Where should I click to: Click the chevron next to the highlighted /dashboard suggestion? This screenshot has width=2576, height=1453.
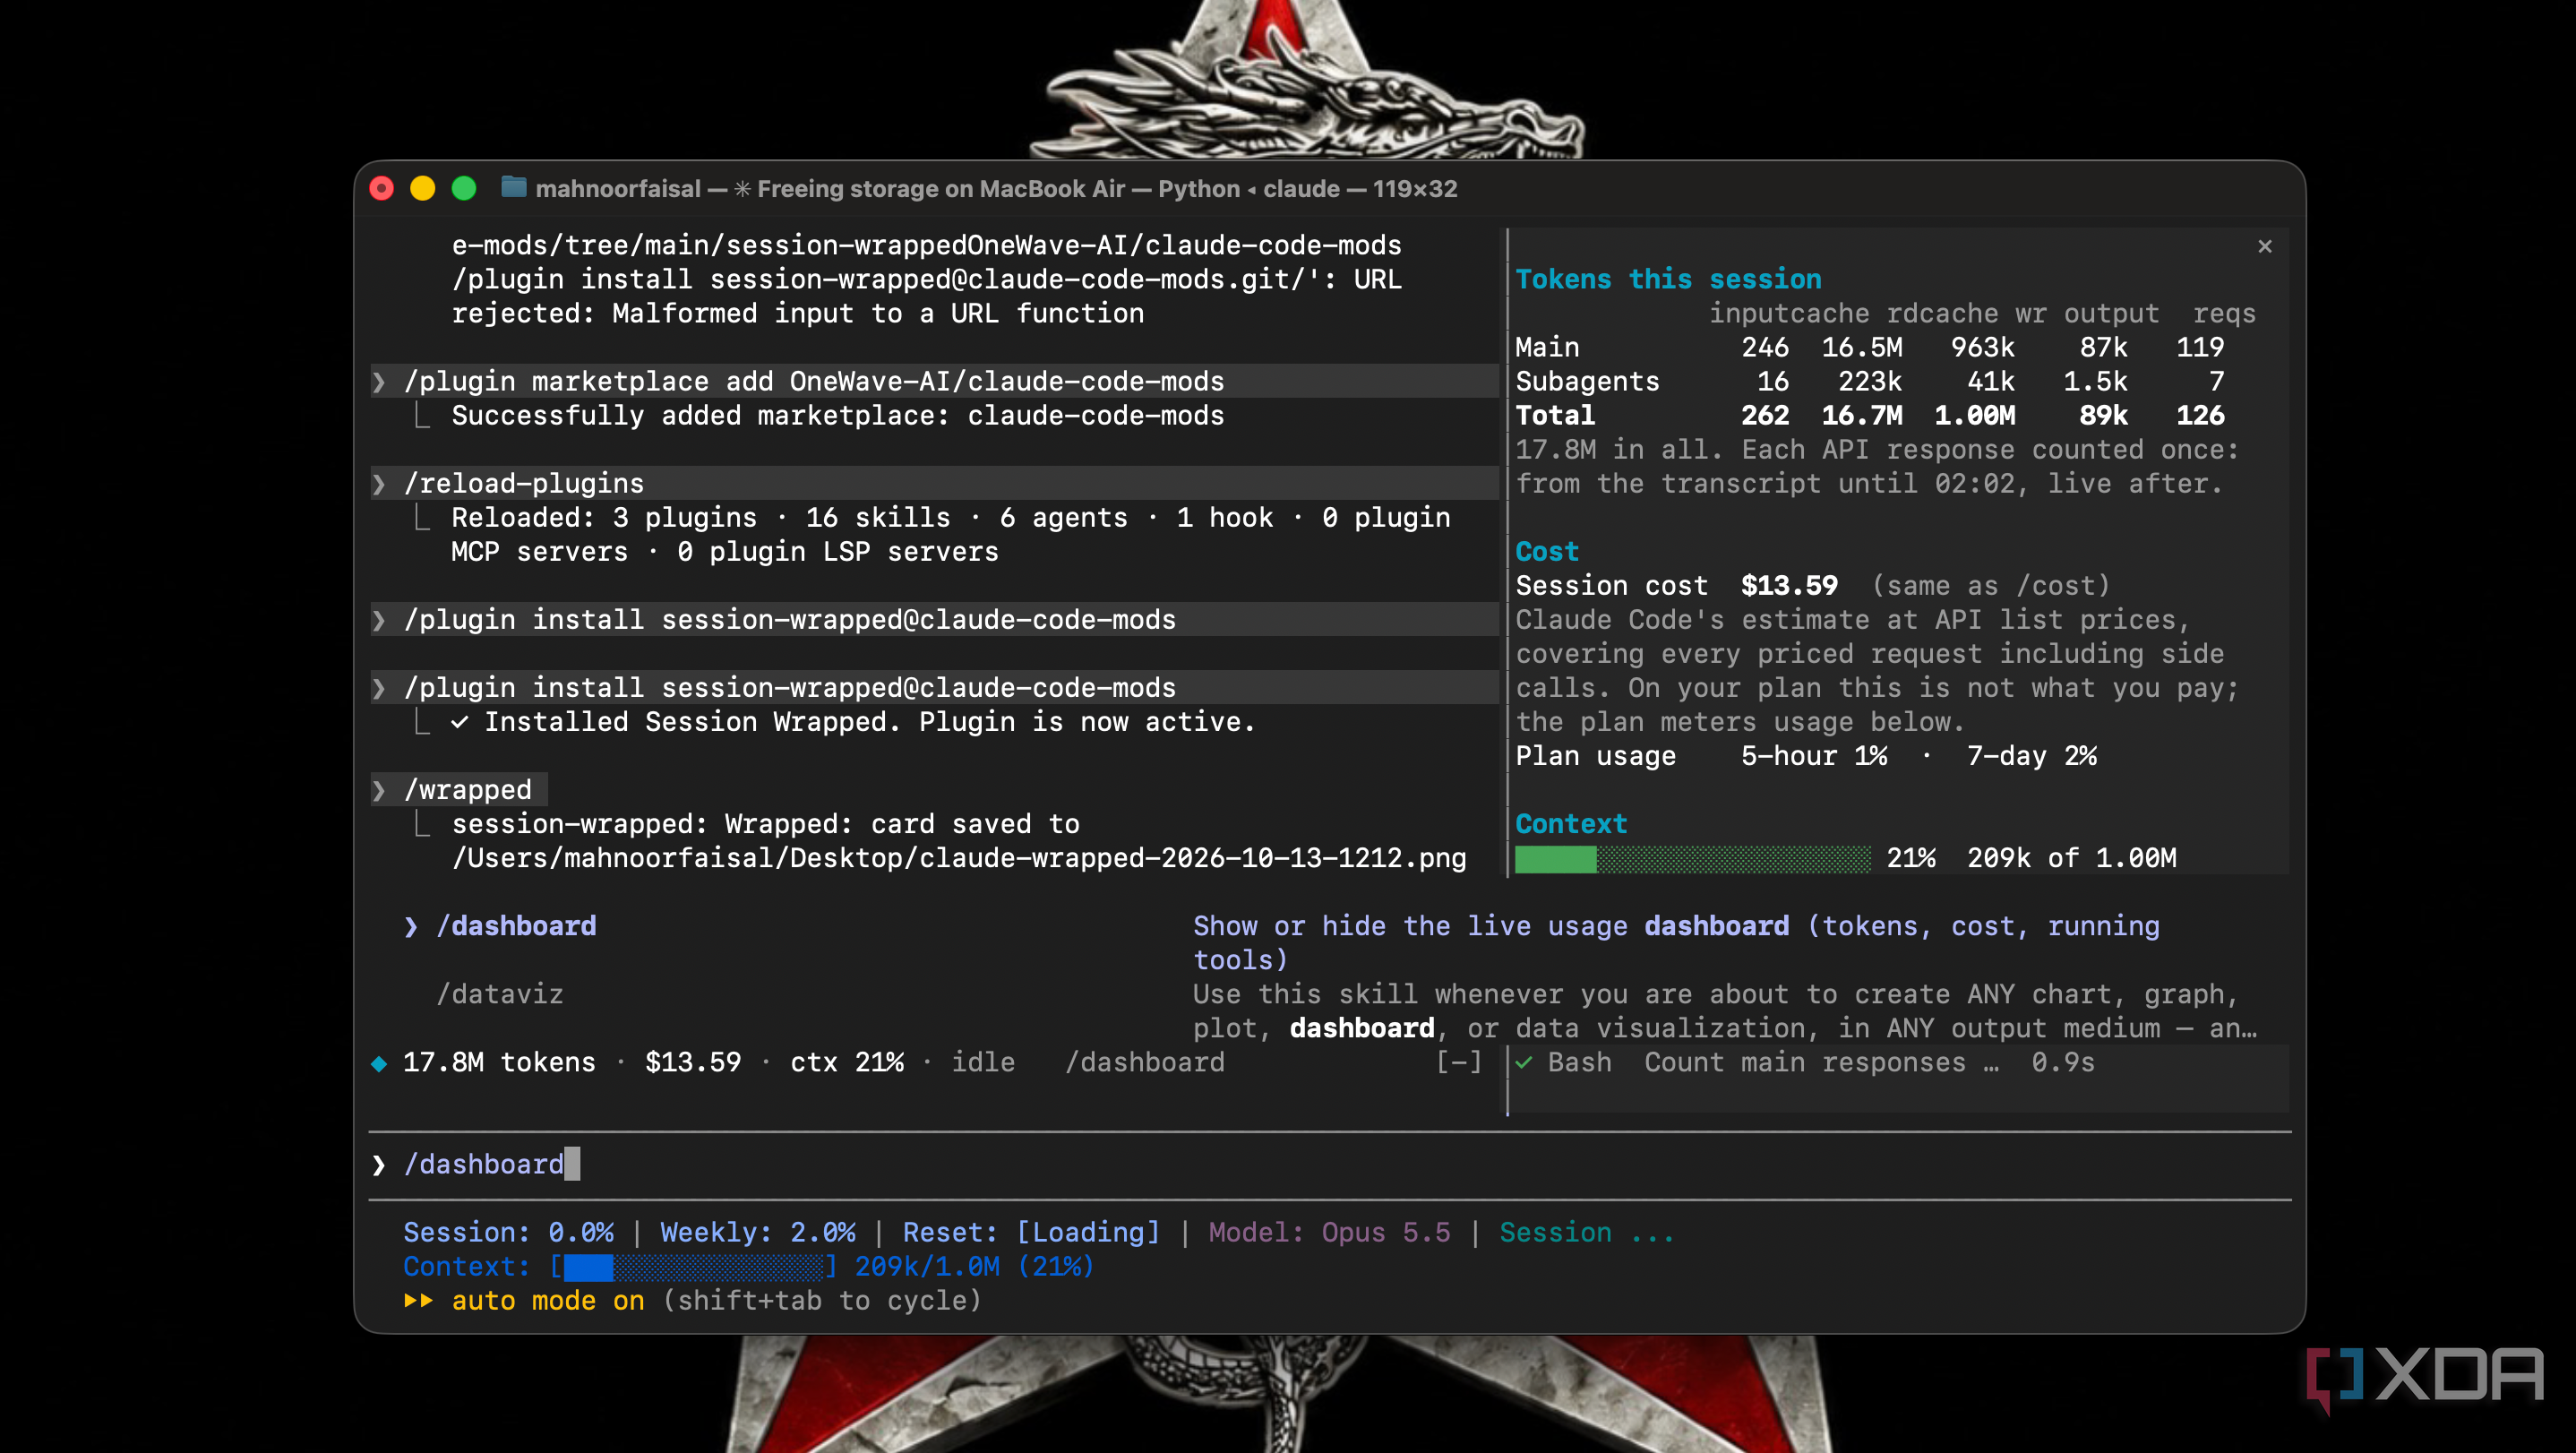coord(411,926)
